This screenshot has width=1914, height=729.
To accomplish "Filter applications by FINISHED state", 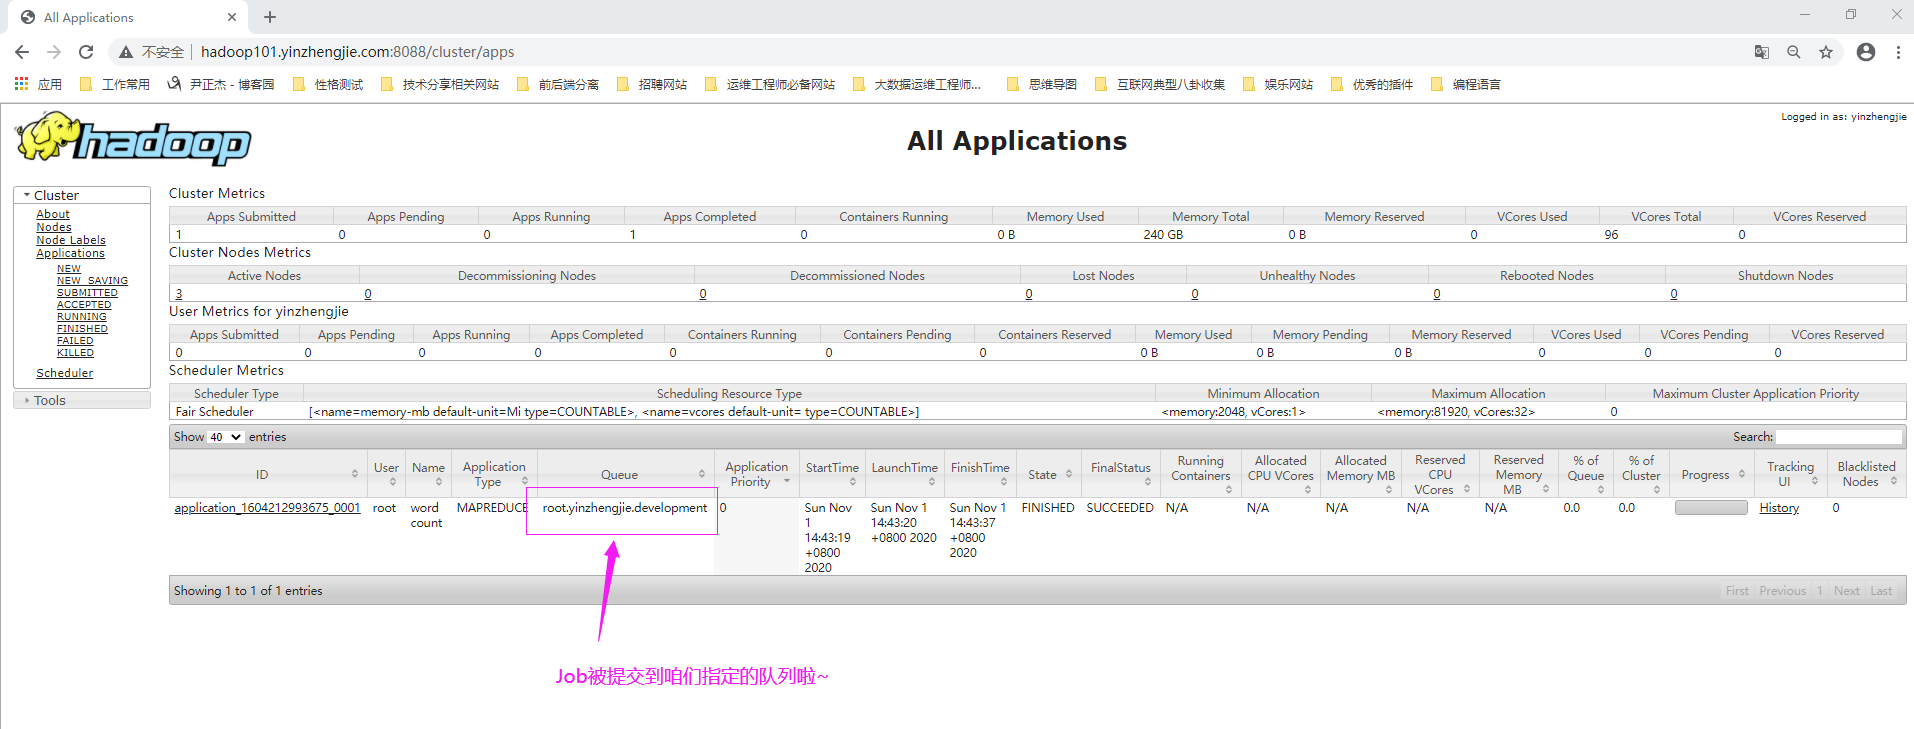I will [82, 329].
